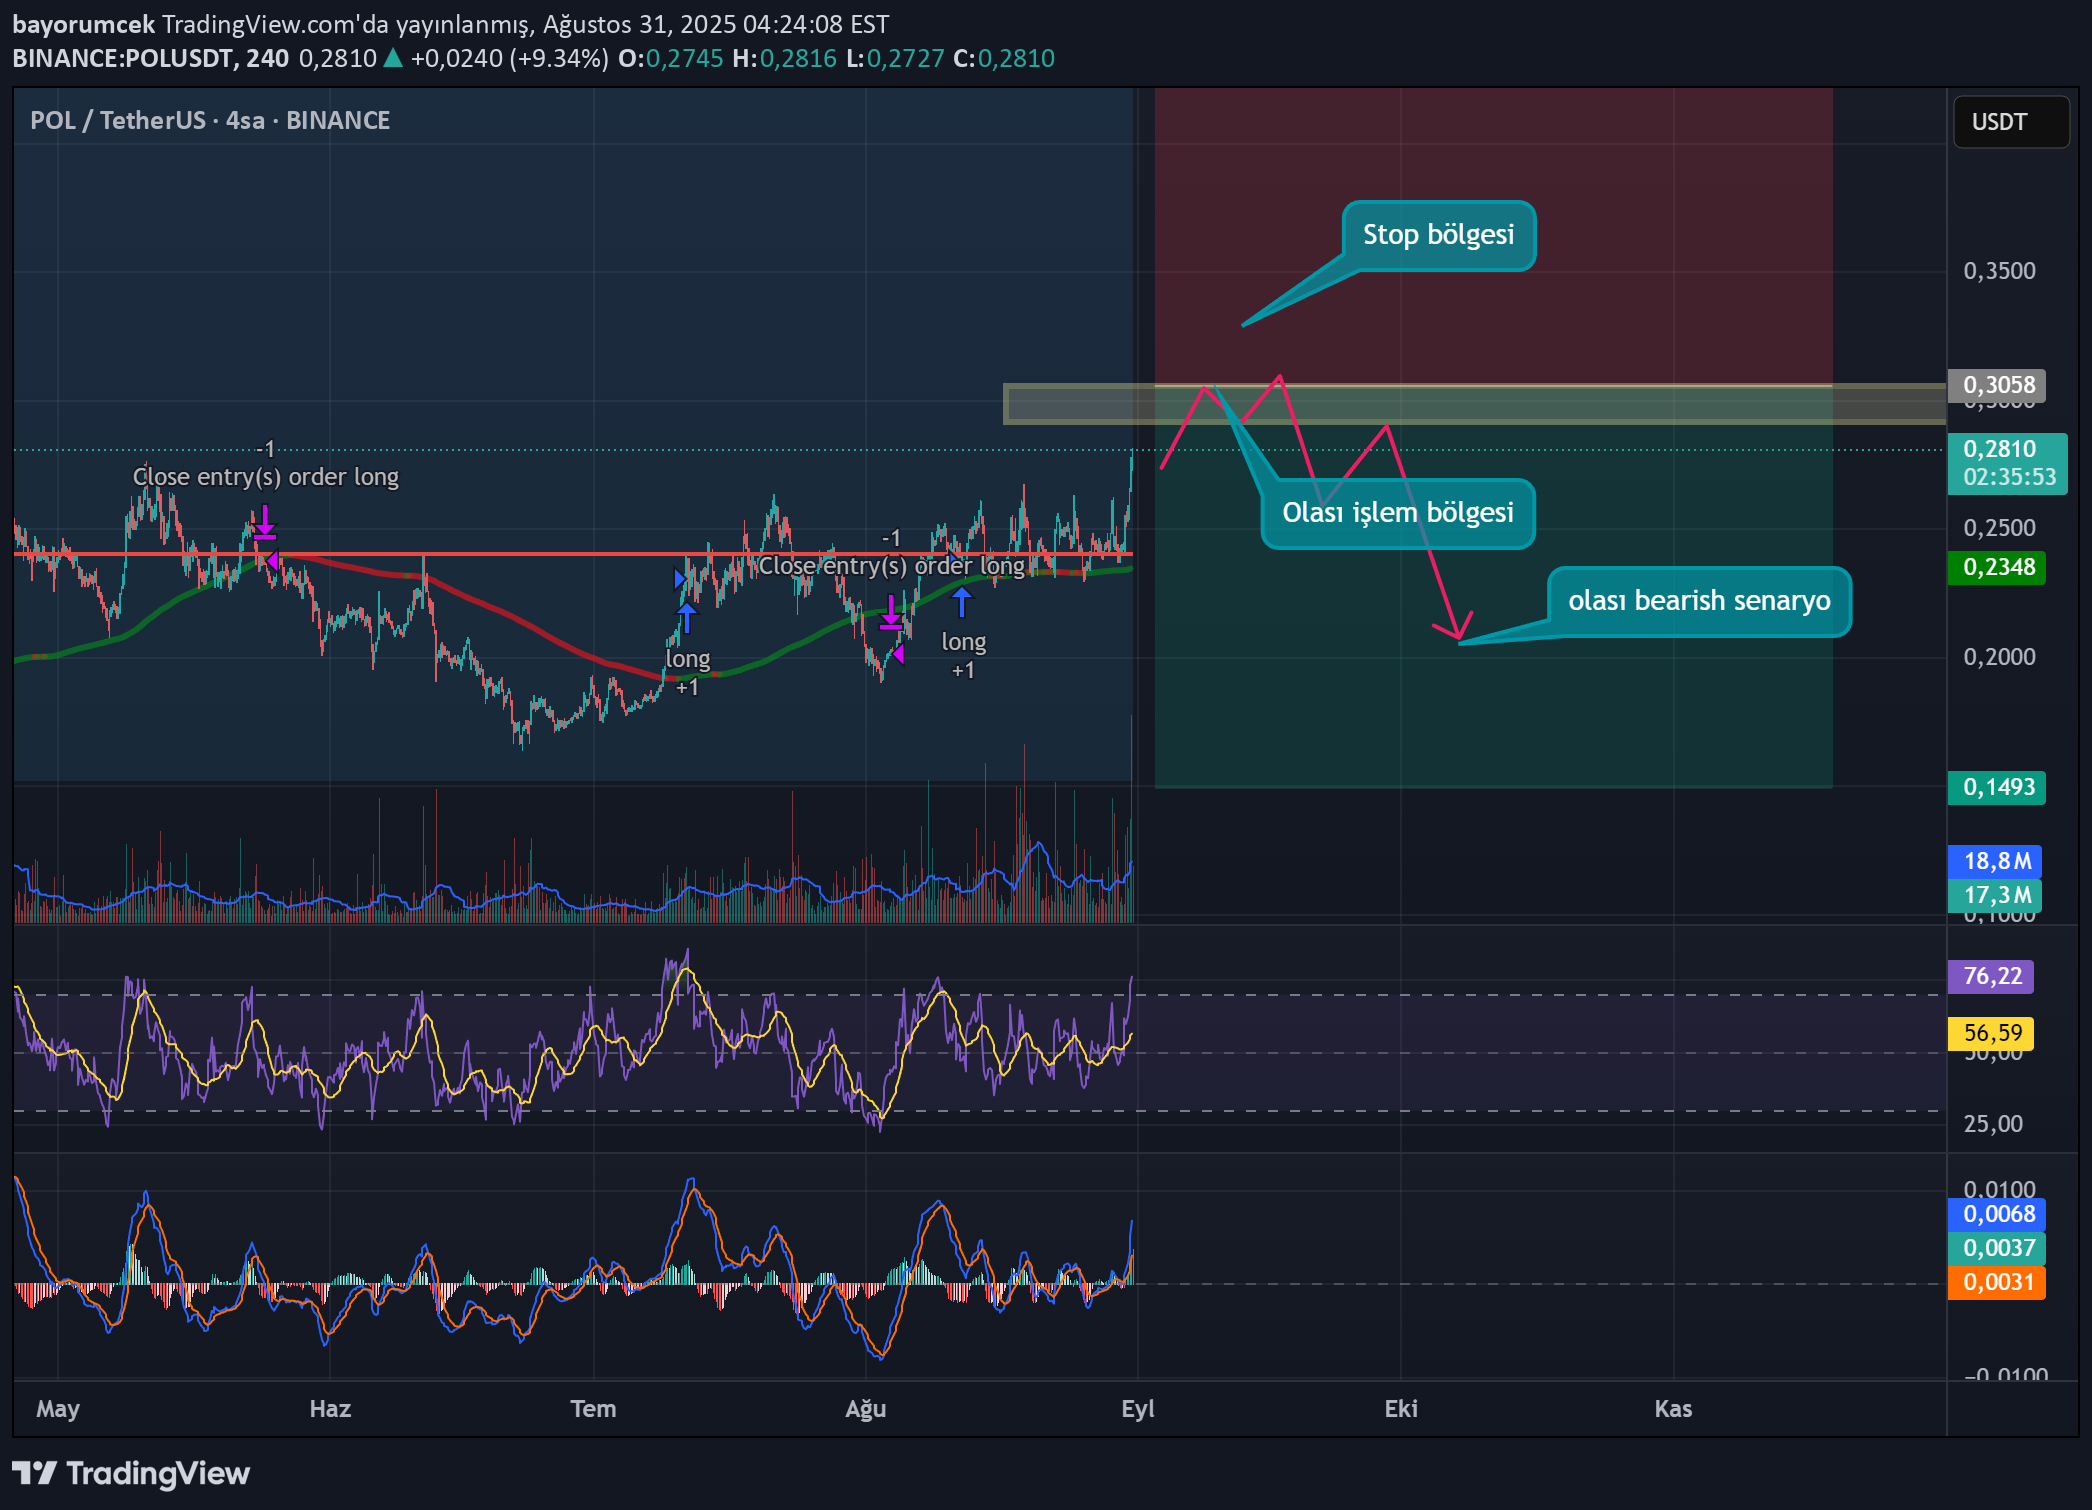Select the 'Stop bölgesi' callout

click(x=1438, y=235)
